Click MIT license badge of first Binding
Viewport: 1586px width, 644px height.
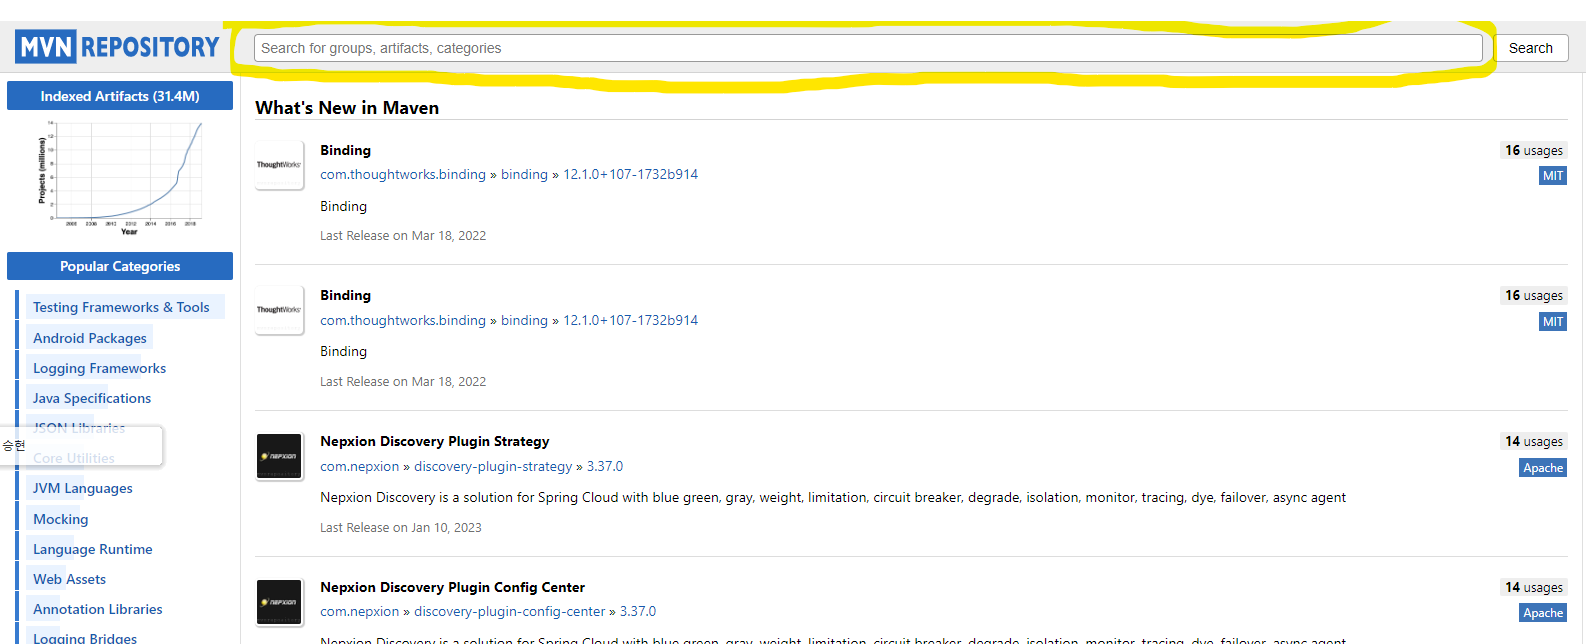point(1553,176)
